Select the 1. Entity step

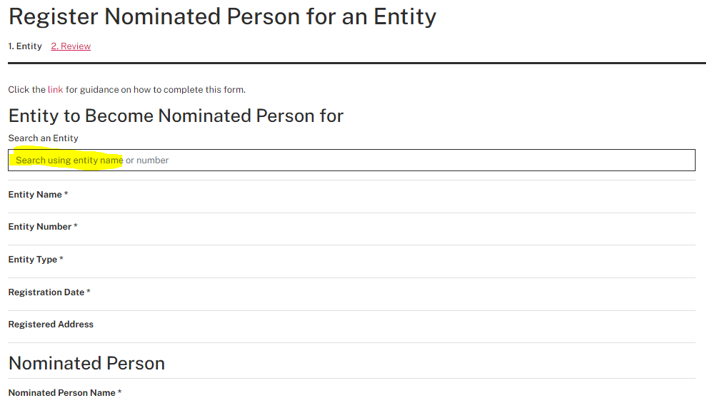25,46
